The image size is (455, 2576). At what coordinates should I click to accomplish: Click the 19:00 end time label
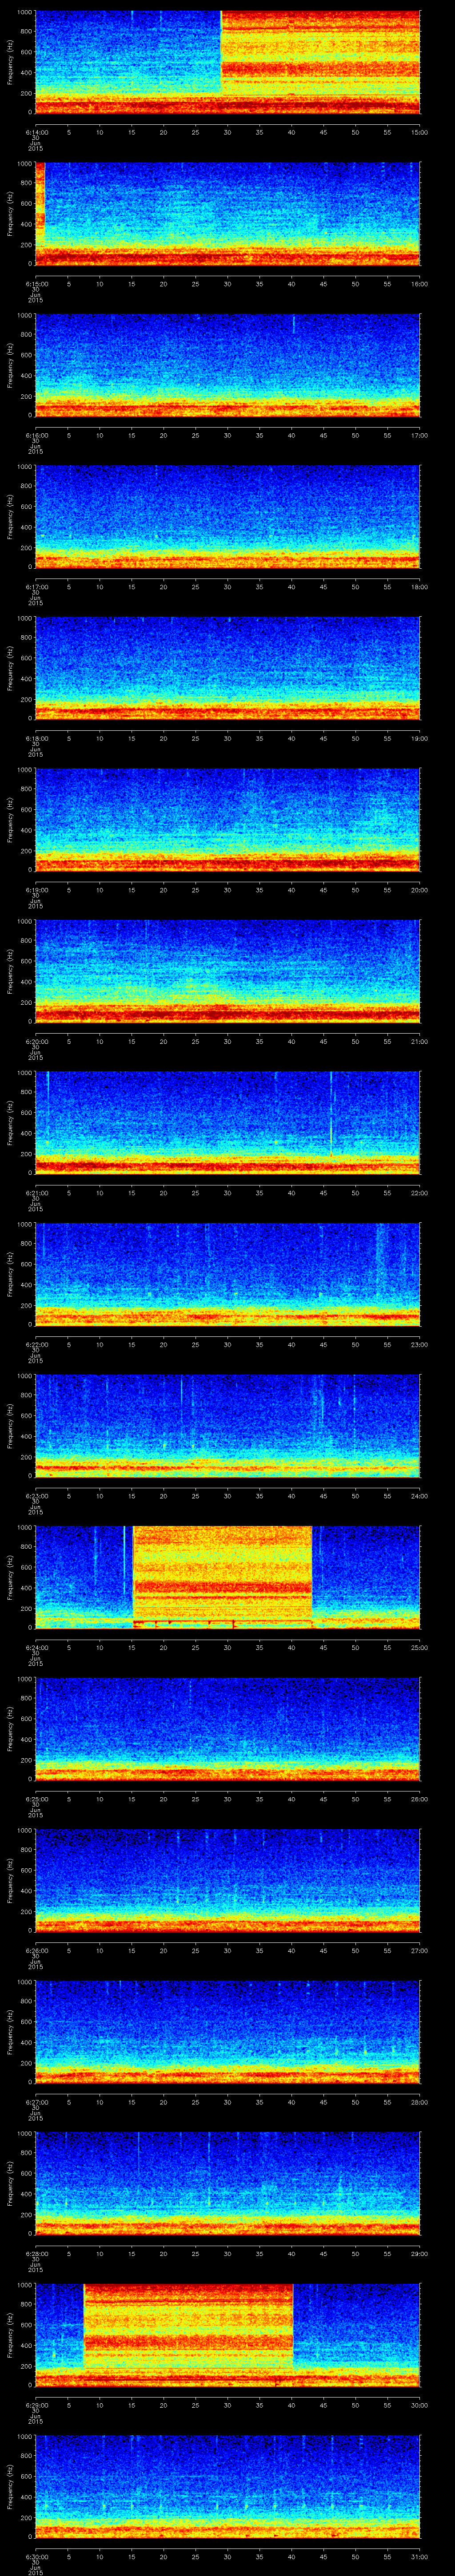420,738
